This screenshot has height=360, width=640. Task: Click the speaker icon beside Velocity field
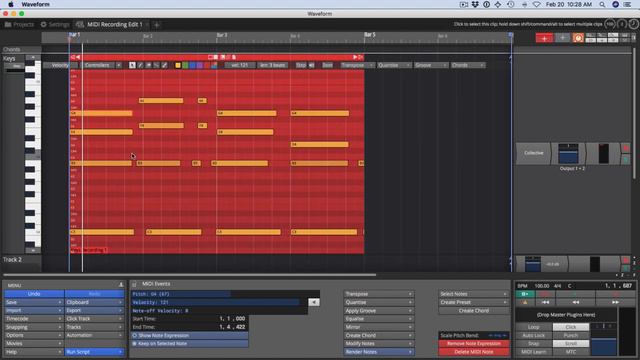[x=314, y=302]
